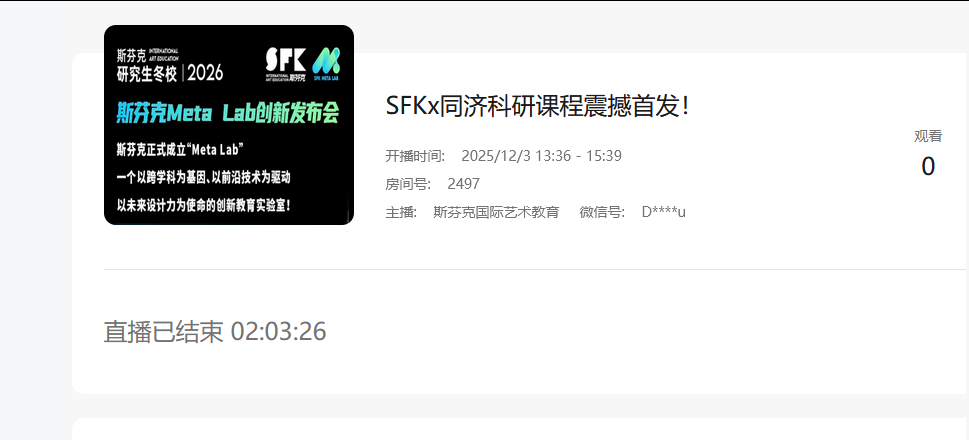
Task: Open the live stream cover thumbnail
Action: coord(229,125)
